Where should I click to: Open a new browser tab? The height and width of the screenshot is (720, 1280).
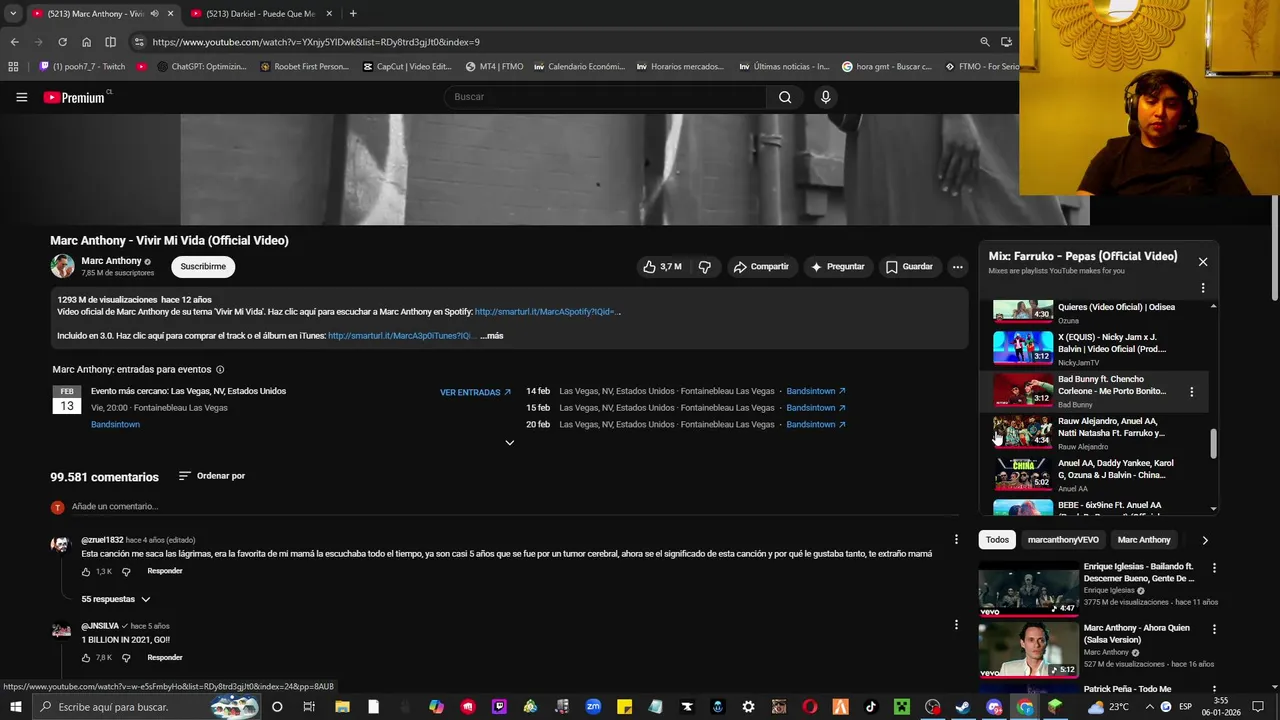(353, 14)
